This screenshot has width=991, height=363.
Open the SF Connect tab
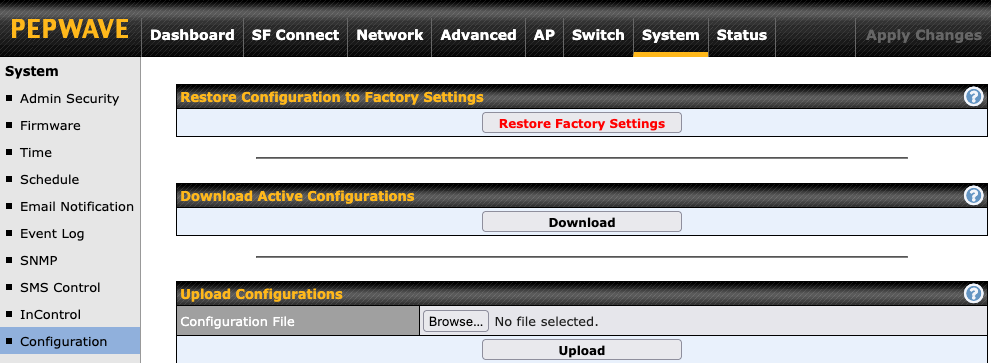(295, 35)
